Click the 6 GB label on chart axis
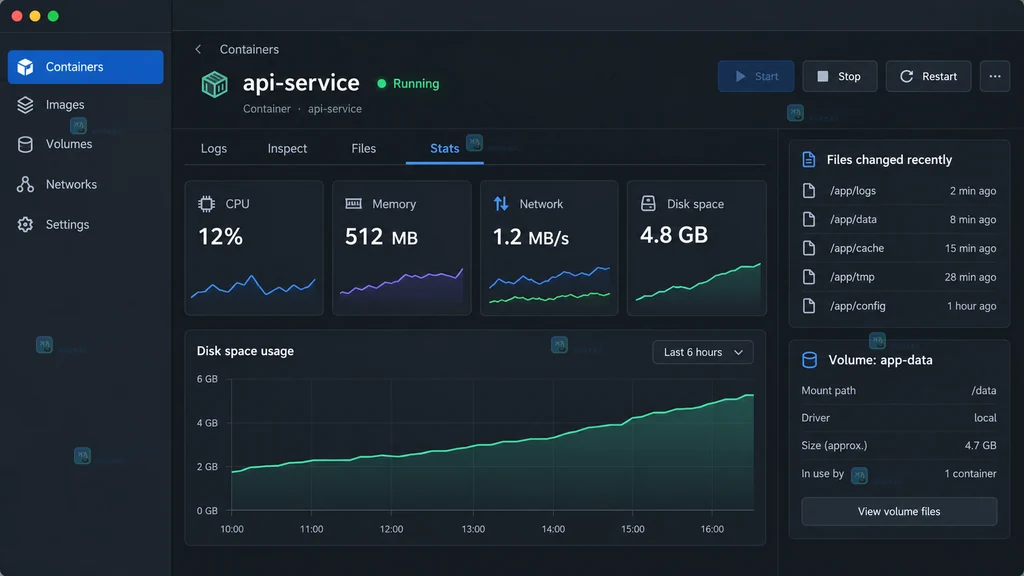1024x576 pixels. click(207, 379)
